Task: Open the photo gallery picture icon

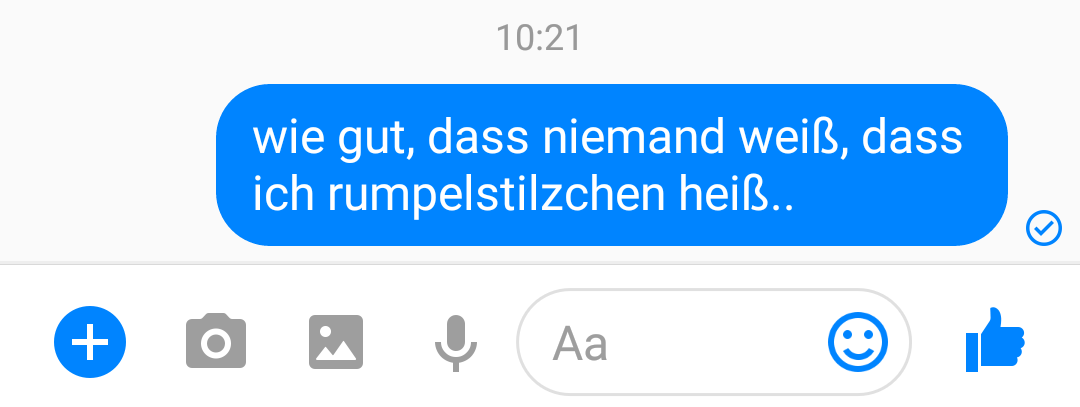Action: tap(336, 342)
